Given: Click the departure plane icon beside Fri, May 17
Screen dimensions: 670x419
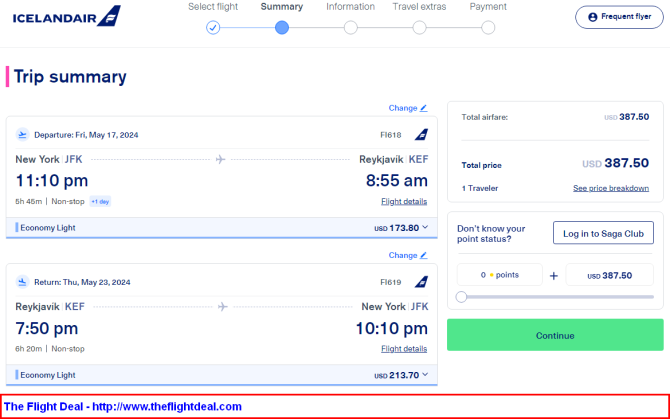Looking at the screenshot, I should tap(22, 135).
